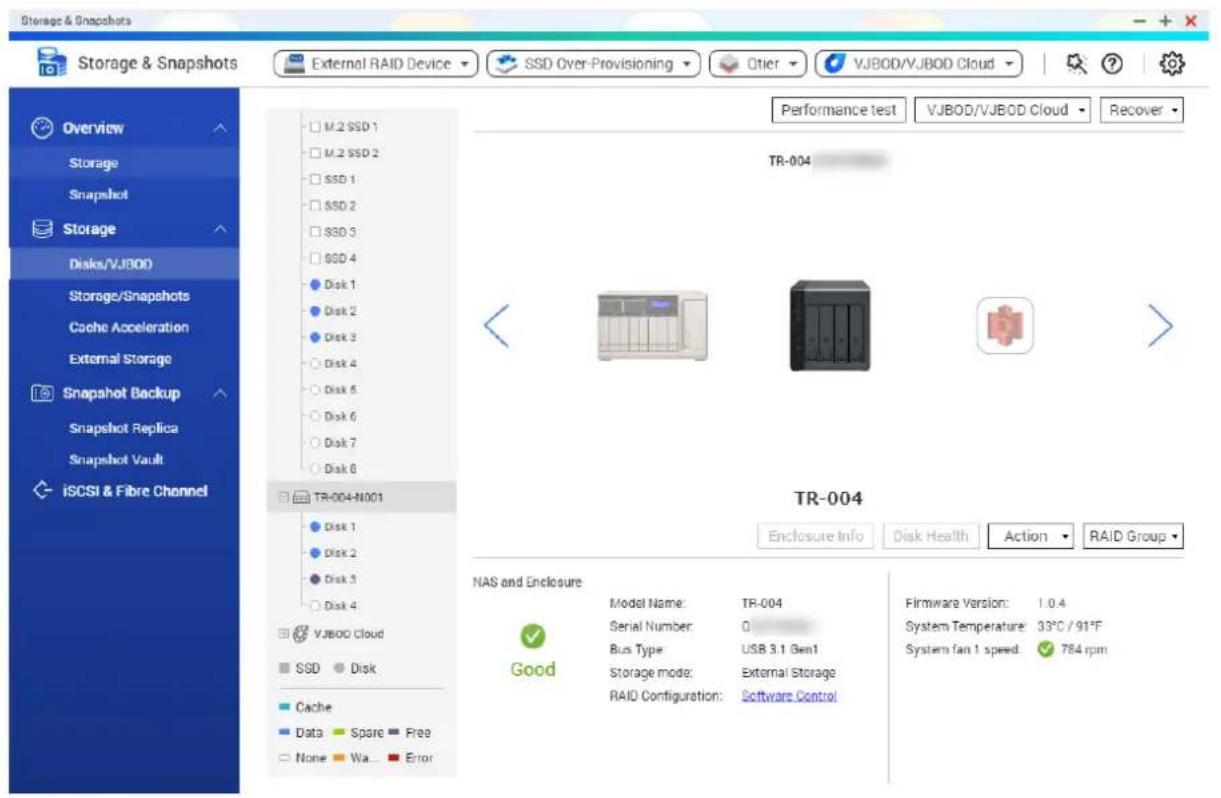Open the global settings gear icon
The width and height of the screenshot is (1221, 798).
click(x=1171, y=64)
